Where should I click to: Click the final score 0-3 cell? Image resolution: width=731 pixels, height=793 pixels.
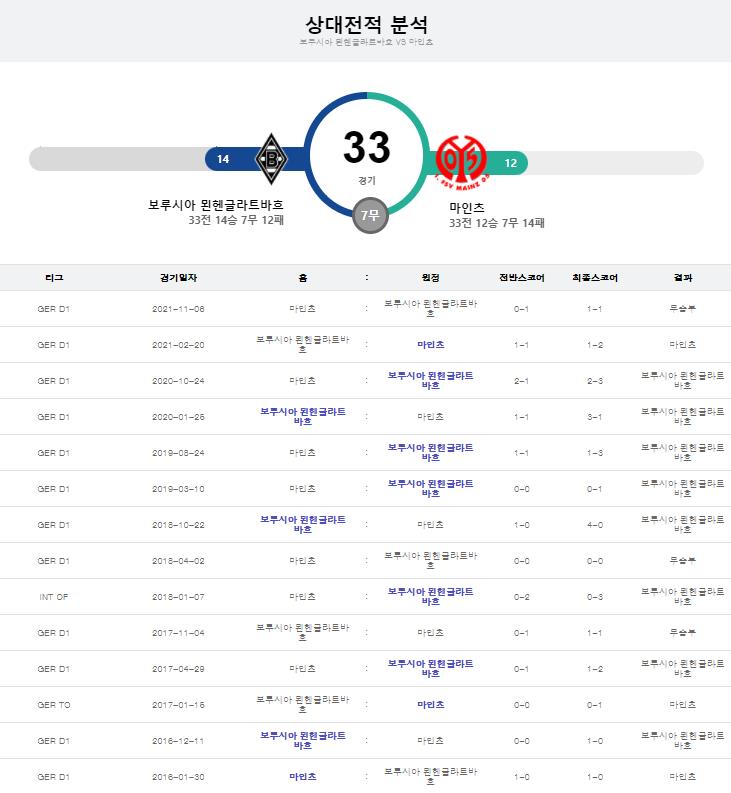[595, 597]
